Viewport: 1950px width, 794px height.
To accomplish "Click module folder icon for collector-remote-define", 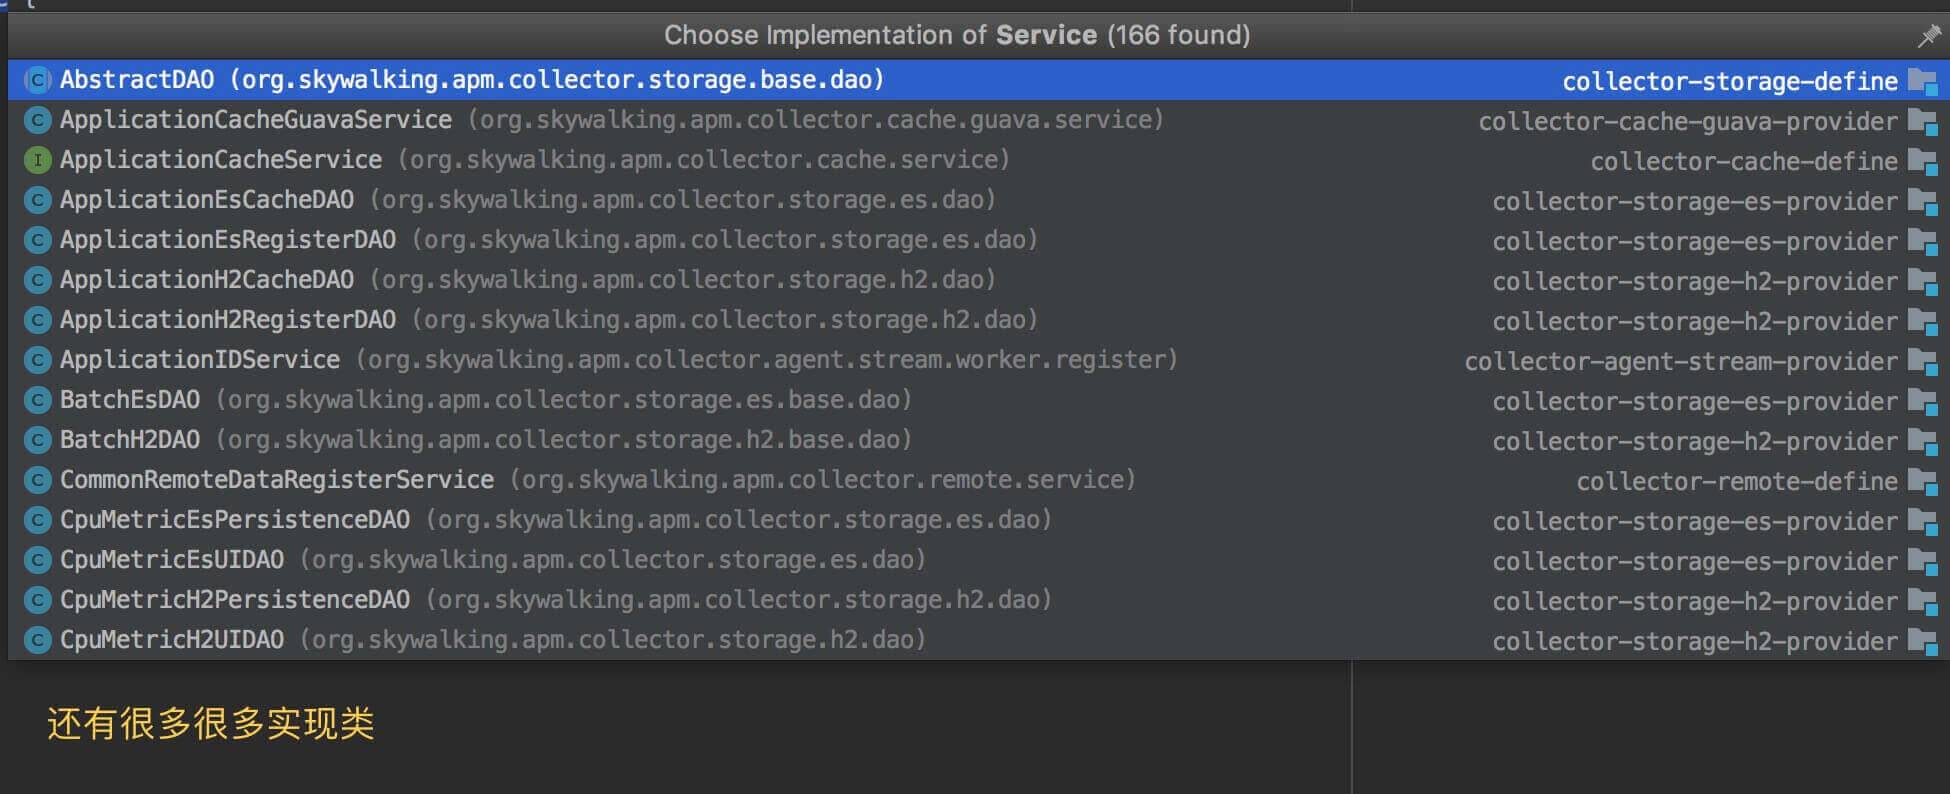I will click(1922, 481).
